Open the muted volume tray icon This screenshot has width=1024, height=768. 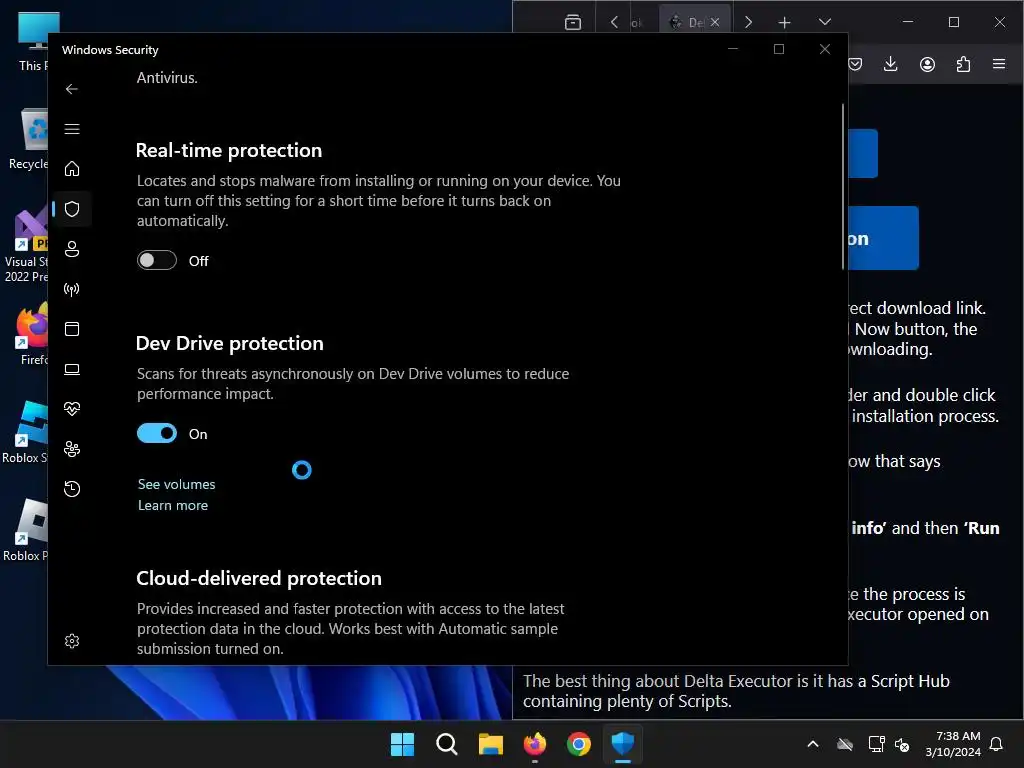[902, 744]
